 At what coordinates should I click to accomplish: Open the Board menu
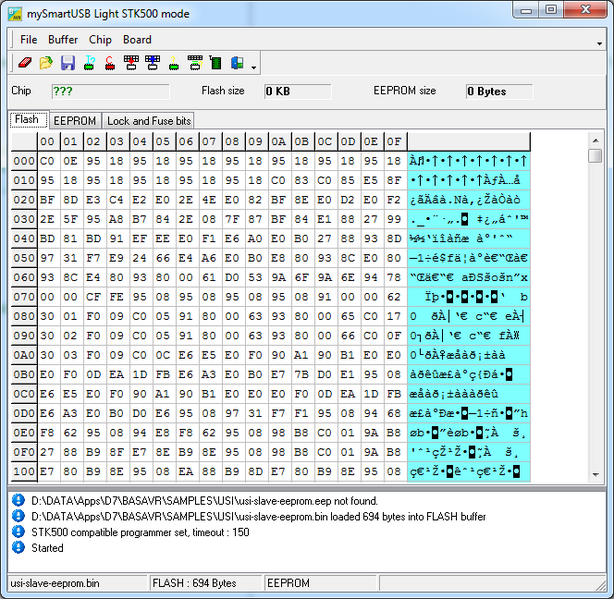[x=137, y=40]
